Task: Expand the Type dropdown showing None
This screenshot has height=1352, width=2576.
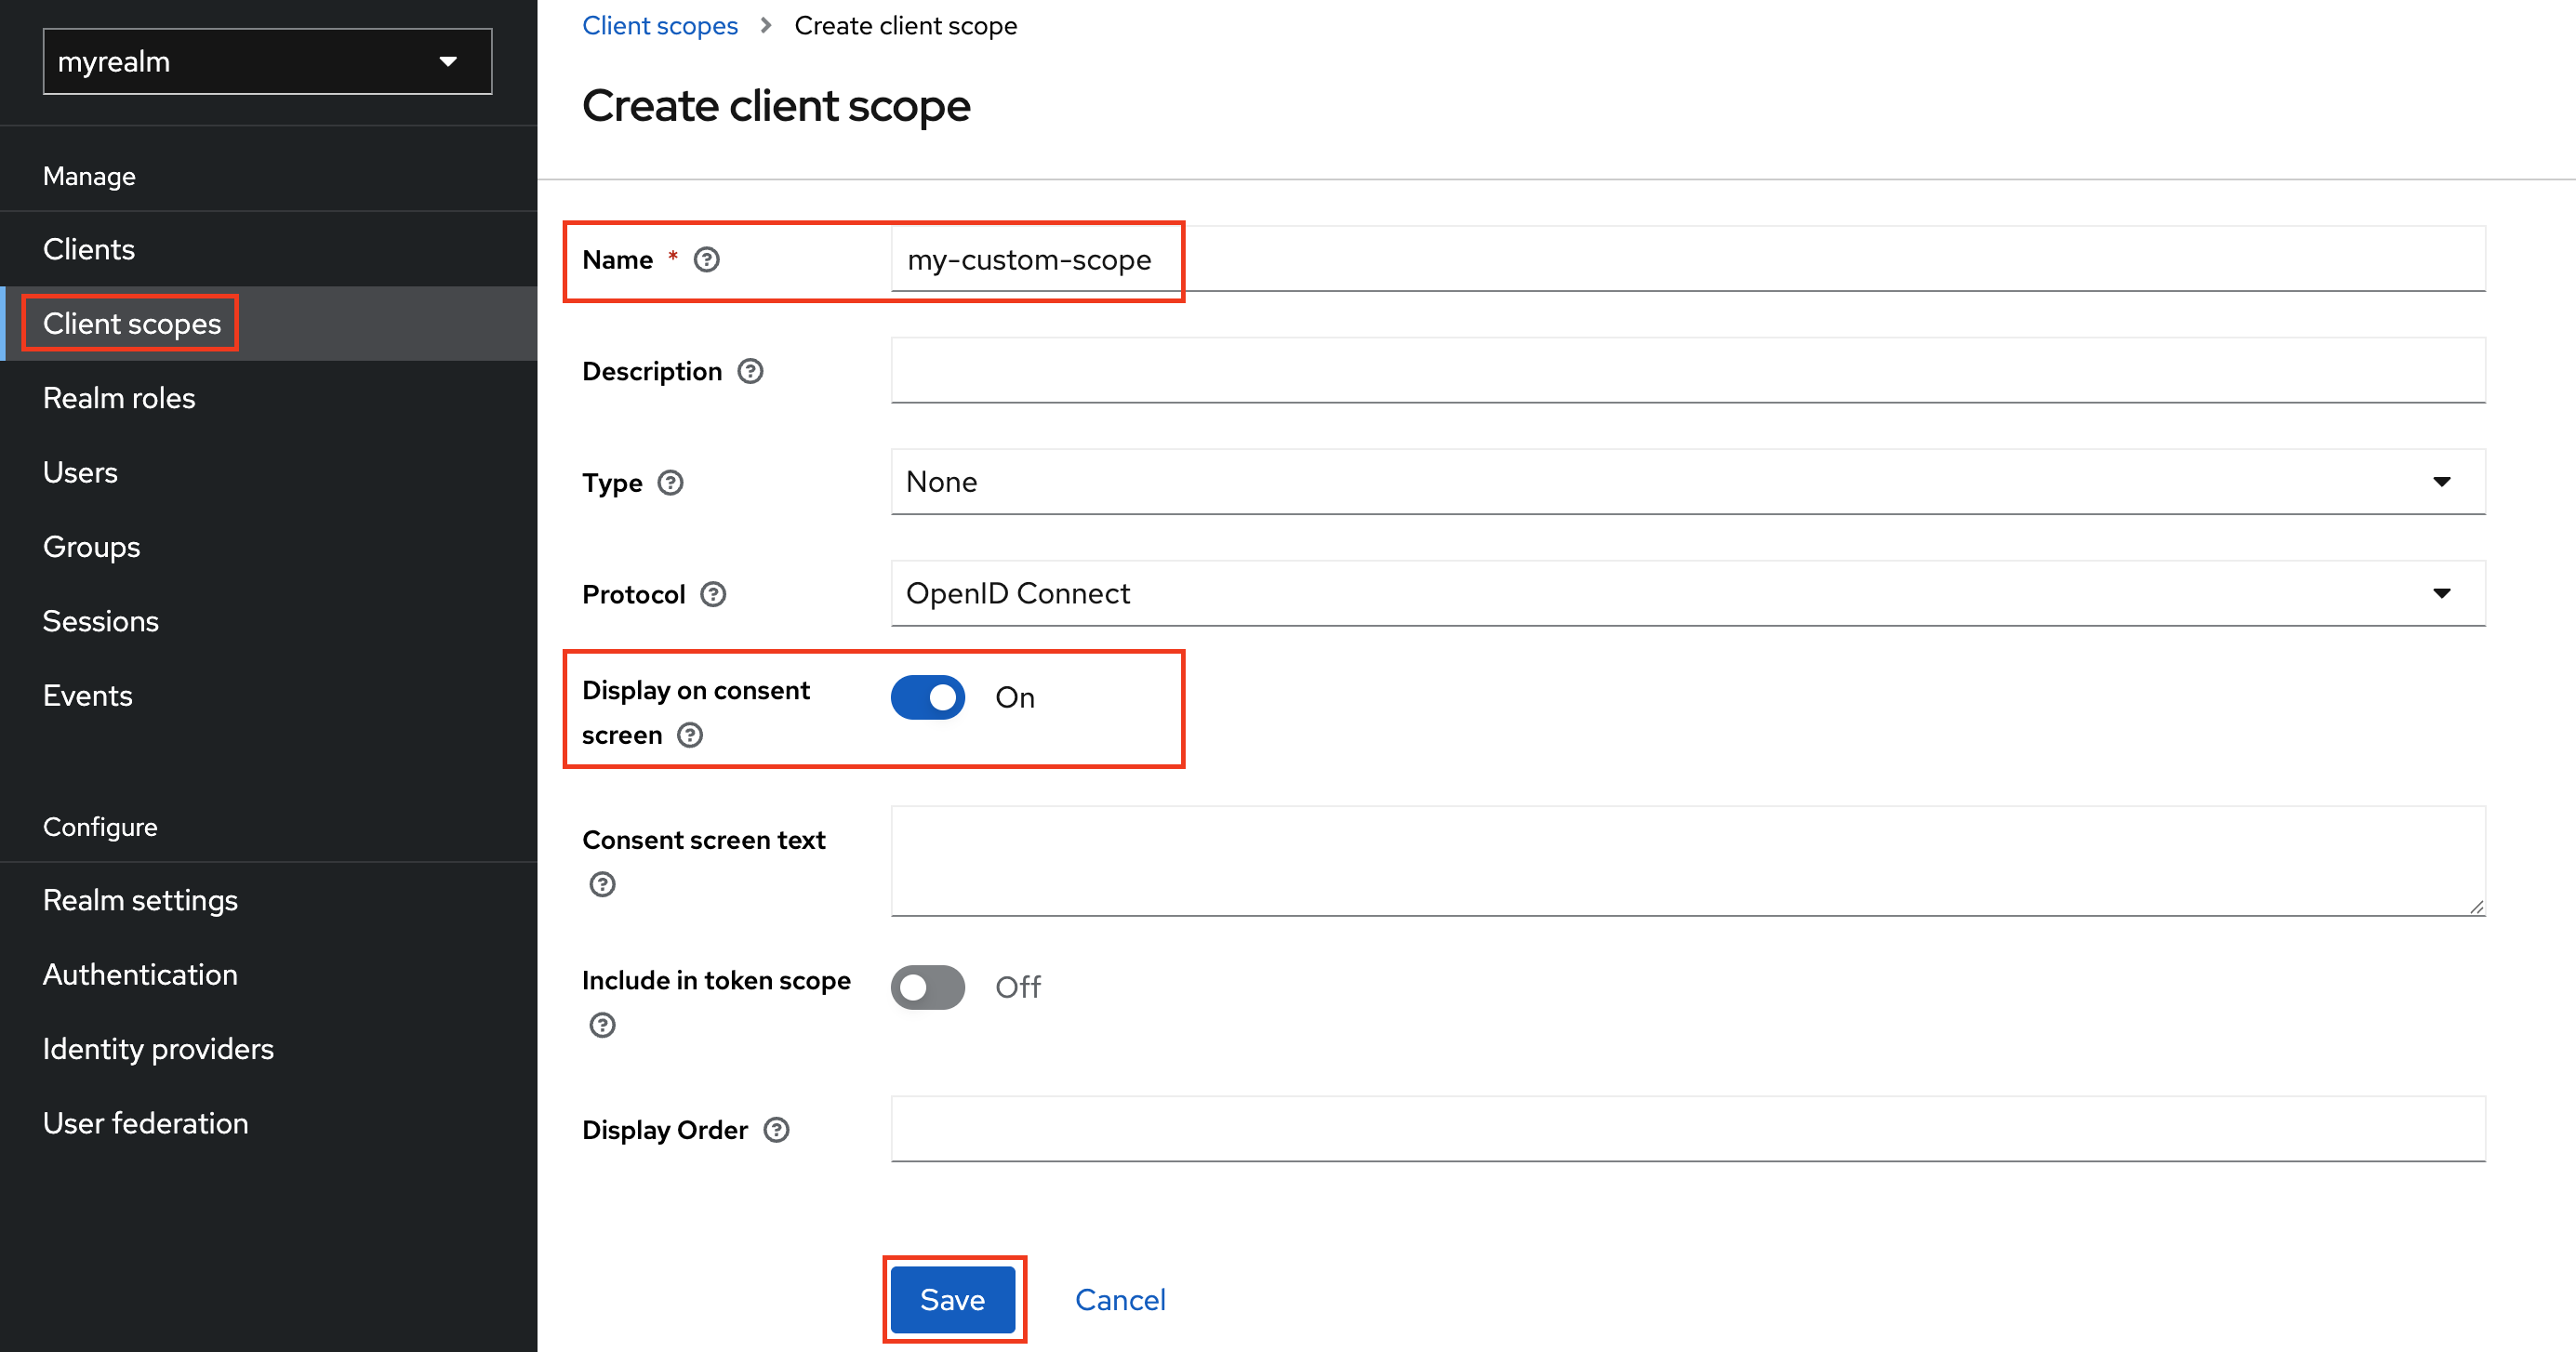Action: [1687, 483]
